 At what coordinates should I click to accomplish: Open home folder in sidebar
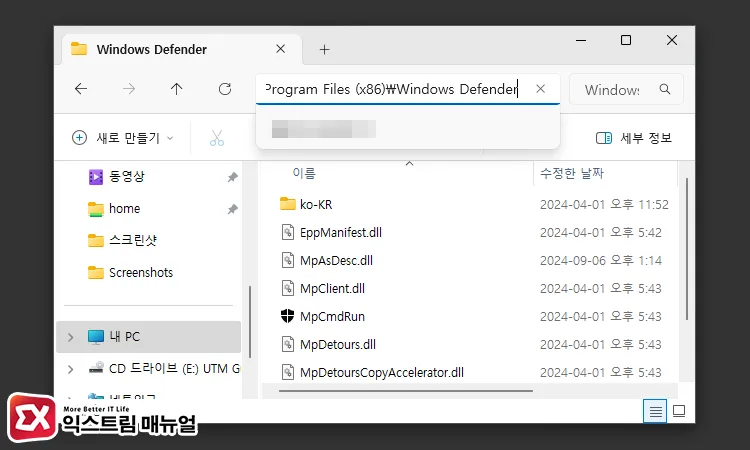124,209
